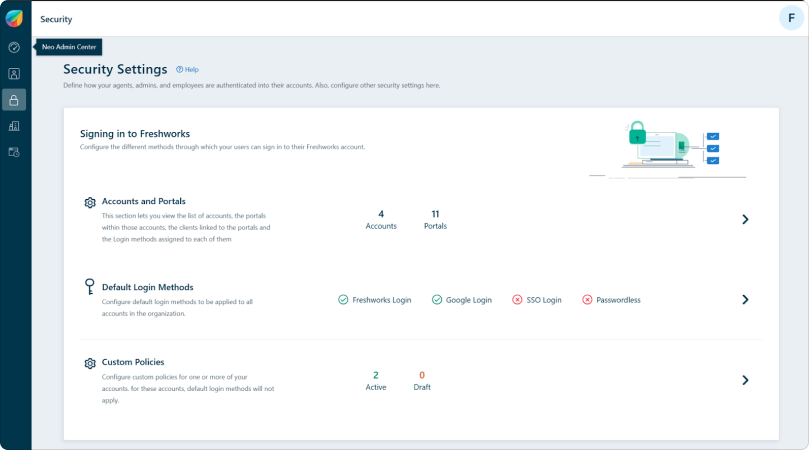Screen dimensions: 809x450
Task: Click the SSO Login red cross icon
Action: click(517, 300)
